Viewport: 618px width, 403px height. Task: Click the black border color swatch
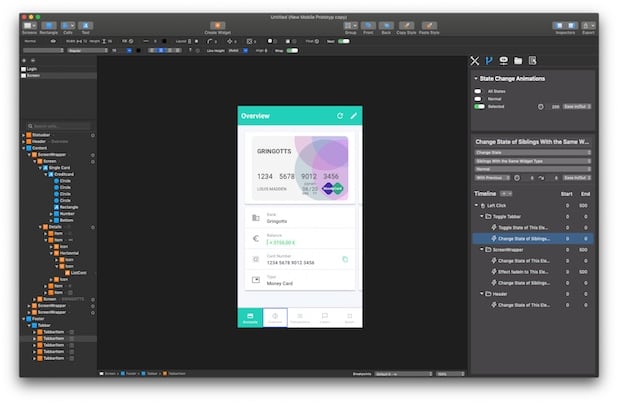point(164,41)
